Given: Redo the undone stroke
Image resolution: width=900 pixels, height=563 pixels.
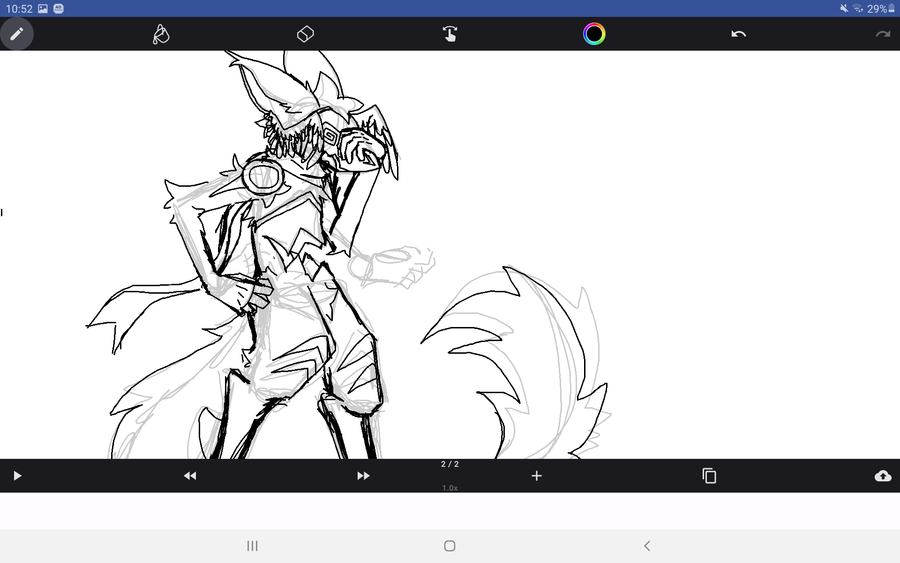Looking at the screenshot, I should pos(883,34).
